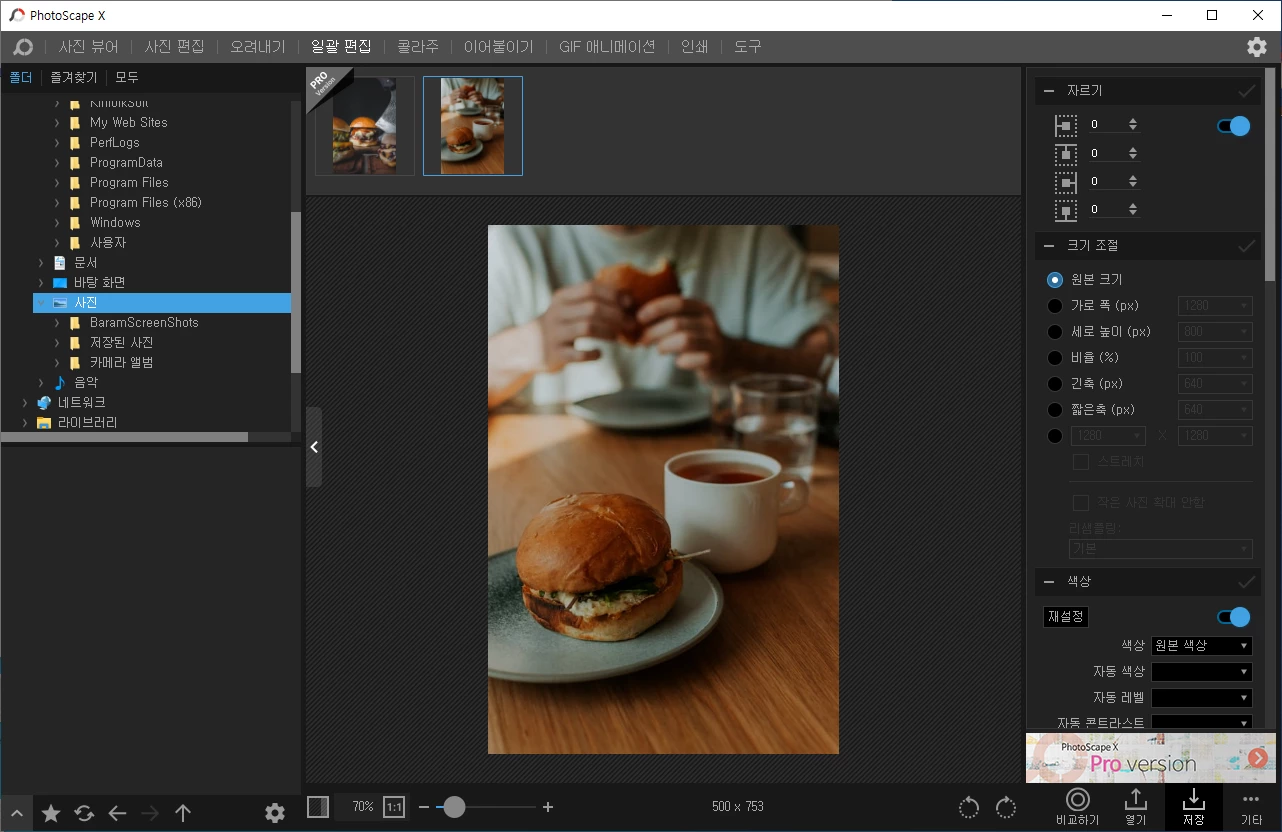Collapse left panel with arrow handle
This screenshot has width=1282, height=832.
pyautogui.click(x=314, y=447)
